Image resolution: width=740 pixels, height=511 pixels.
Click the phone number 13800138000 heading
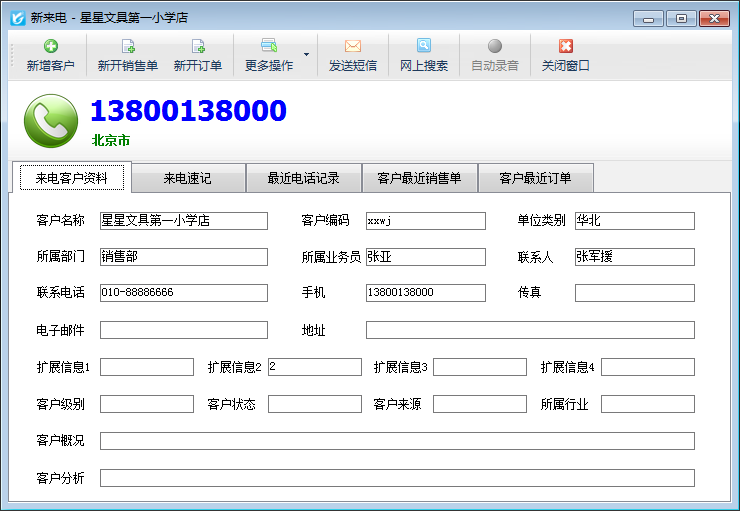pyautogui.click(x=188, y=111)
